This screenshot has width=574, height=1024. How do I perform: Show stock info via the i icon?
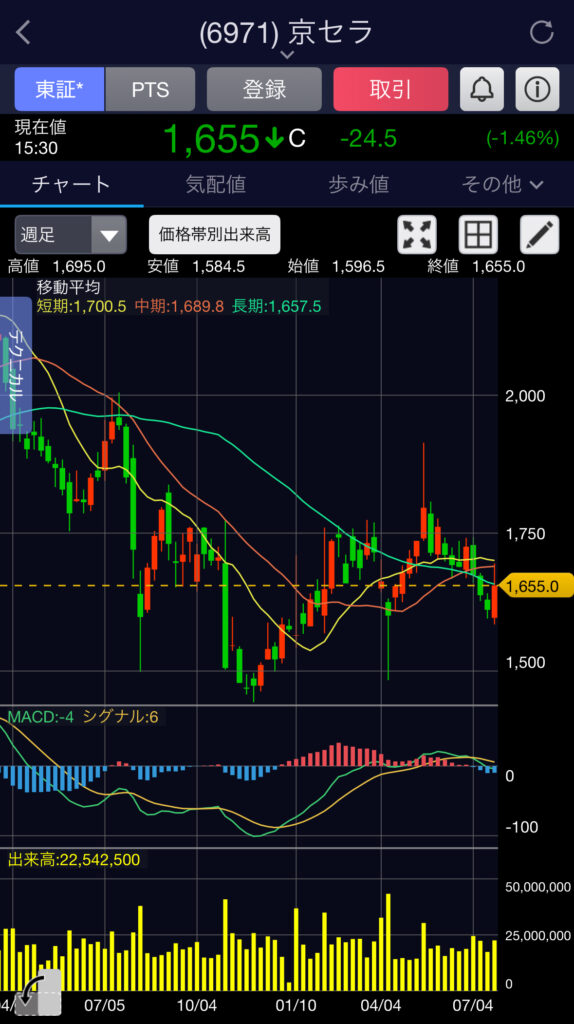[x=537, y=89]
